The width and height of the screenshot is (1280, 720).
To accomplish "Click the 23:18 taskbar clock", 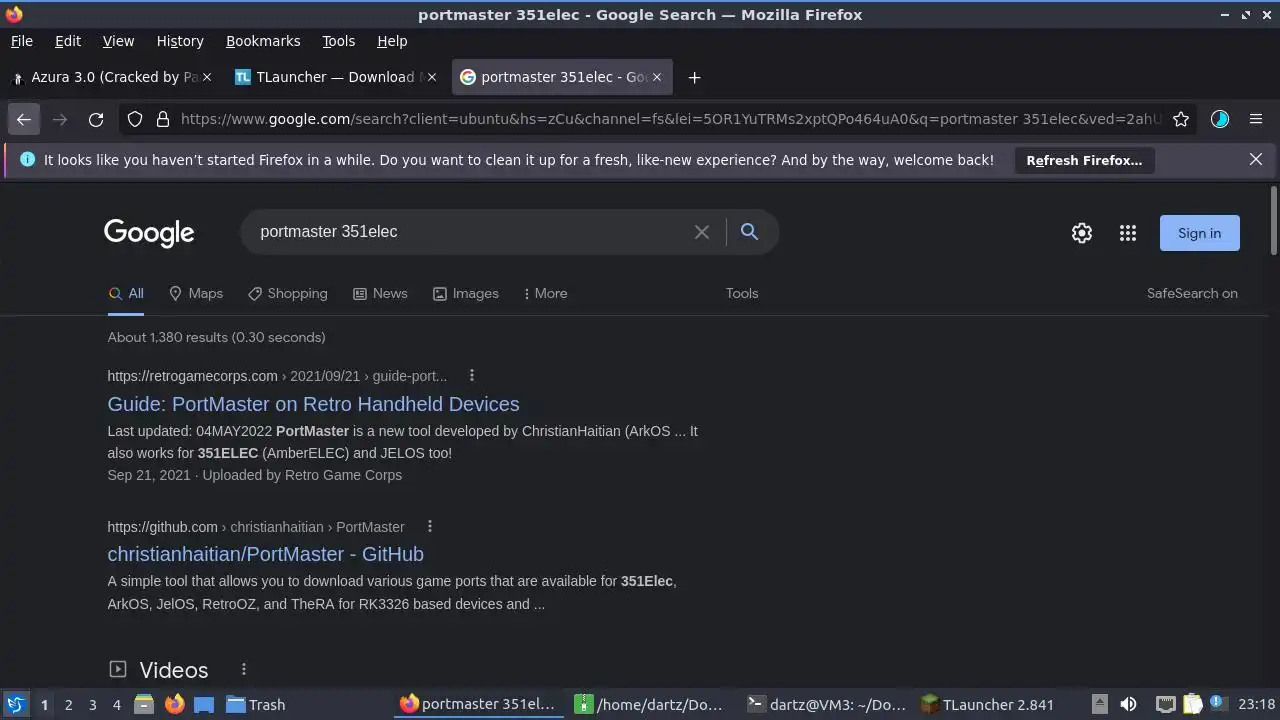I will pos(1257,704).
